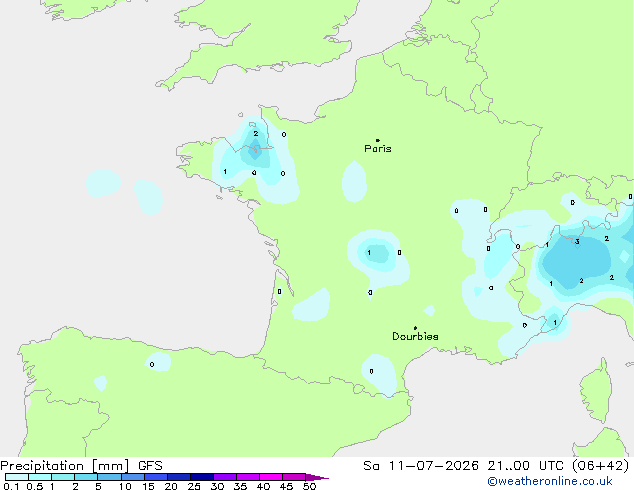Click the Paris city label
This screenshot has height=490, width=634.
378,149
